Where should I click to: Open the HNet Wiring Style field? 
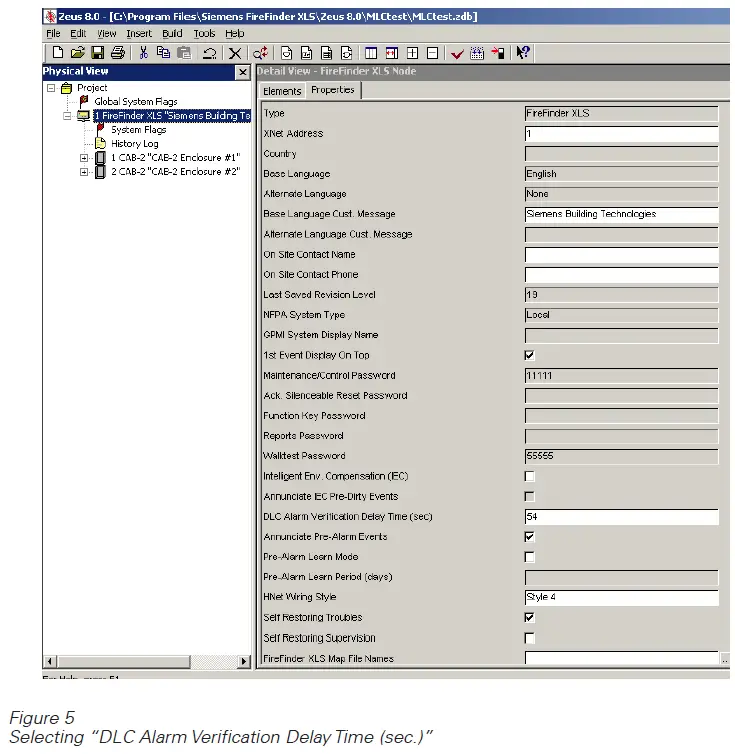(x=621, y=597)
